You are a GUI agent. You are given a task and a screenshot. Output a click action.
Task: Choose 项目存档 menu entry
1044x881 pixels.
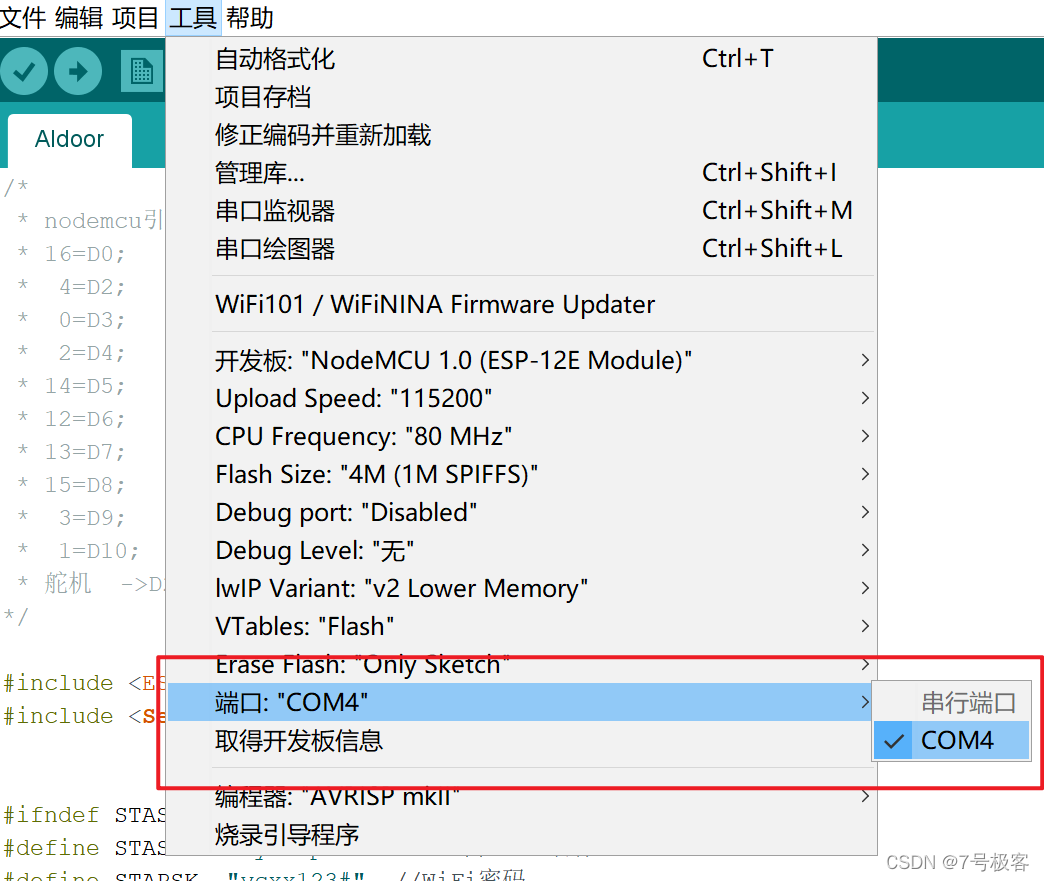pos(521,97)
